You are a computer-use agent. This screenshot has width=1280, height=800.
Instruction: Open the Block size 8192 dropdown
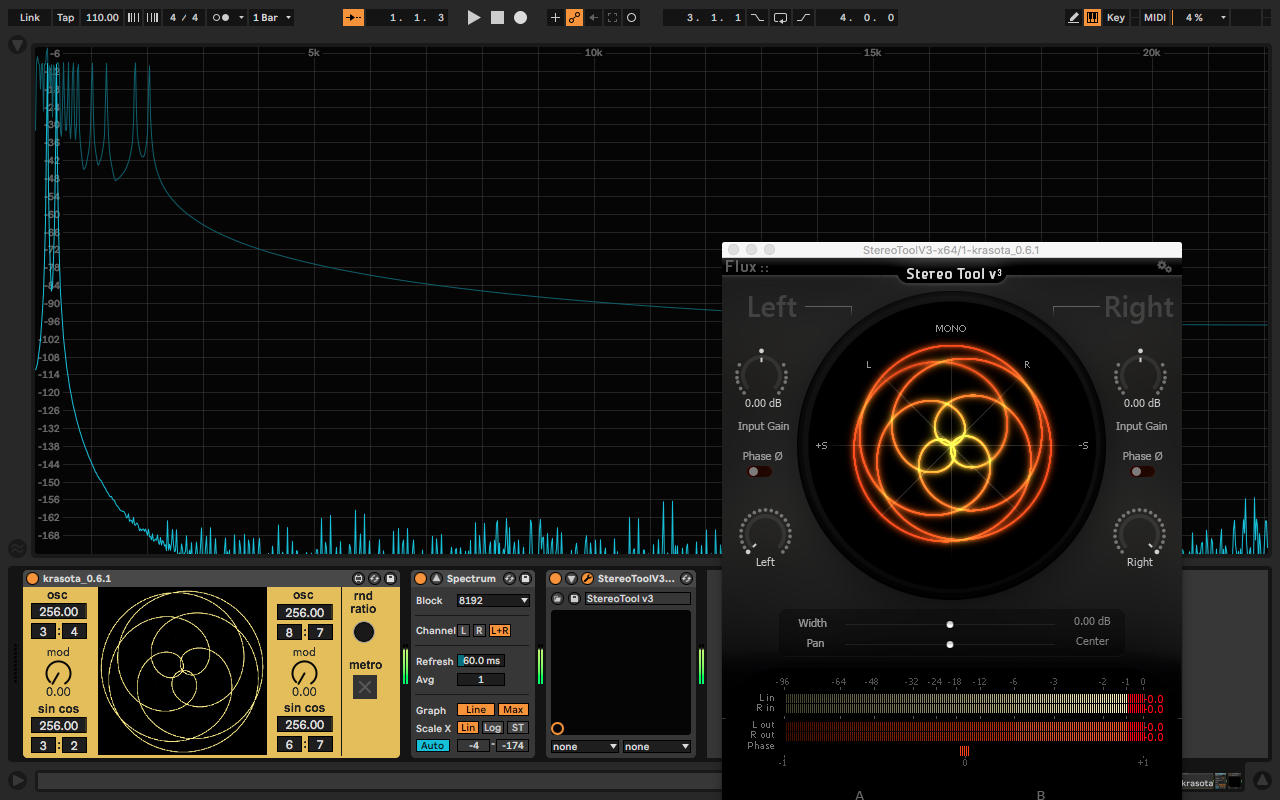pos(493,601)
